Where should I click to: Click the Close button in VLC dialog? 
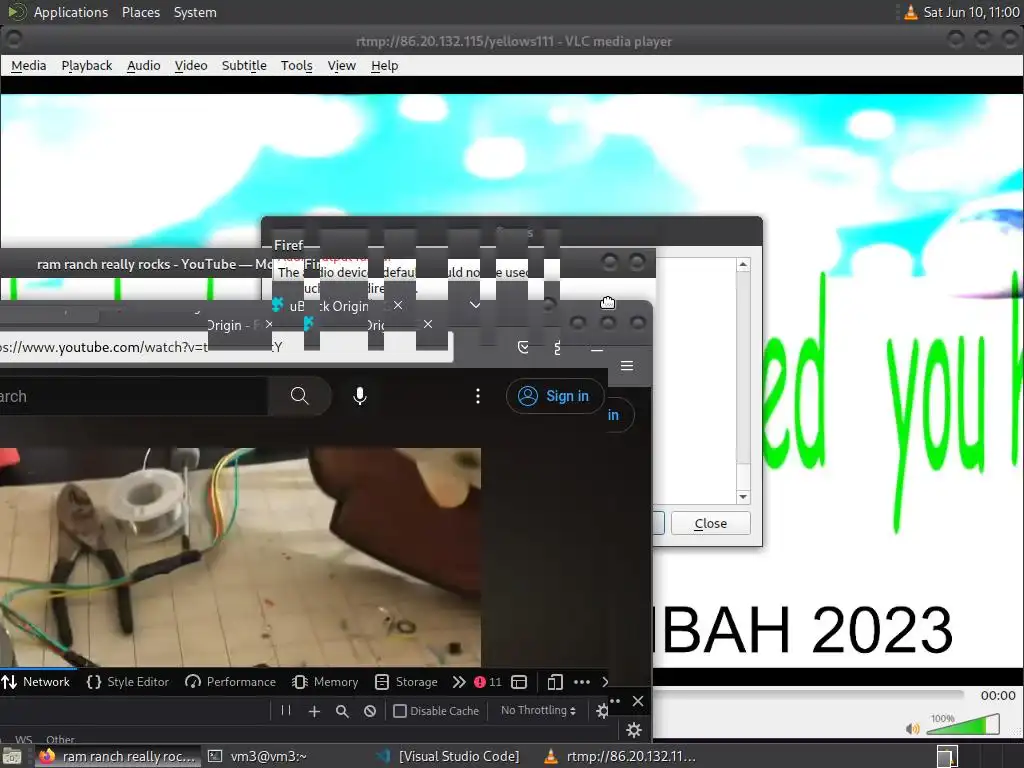[x=711, y=523]
